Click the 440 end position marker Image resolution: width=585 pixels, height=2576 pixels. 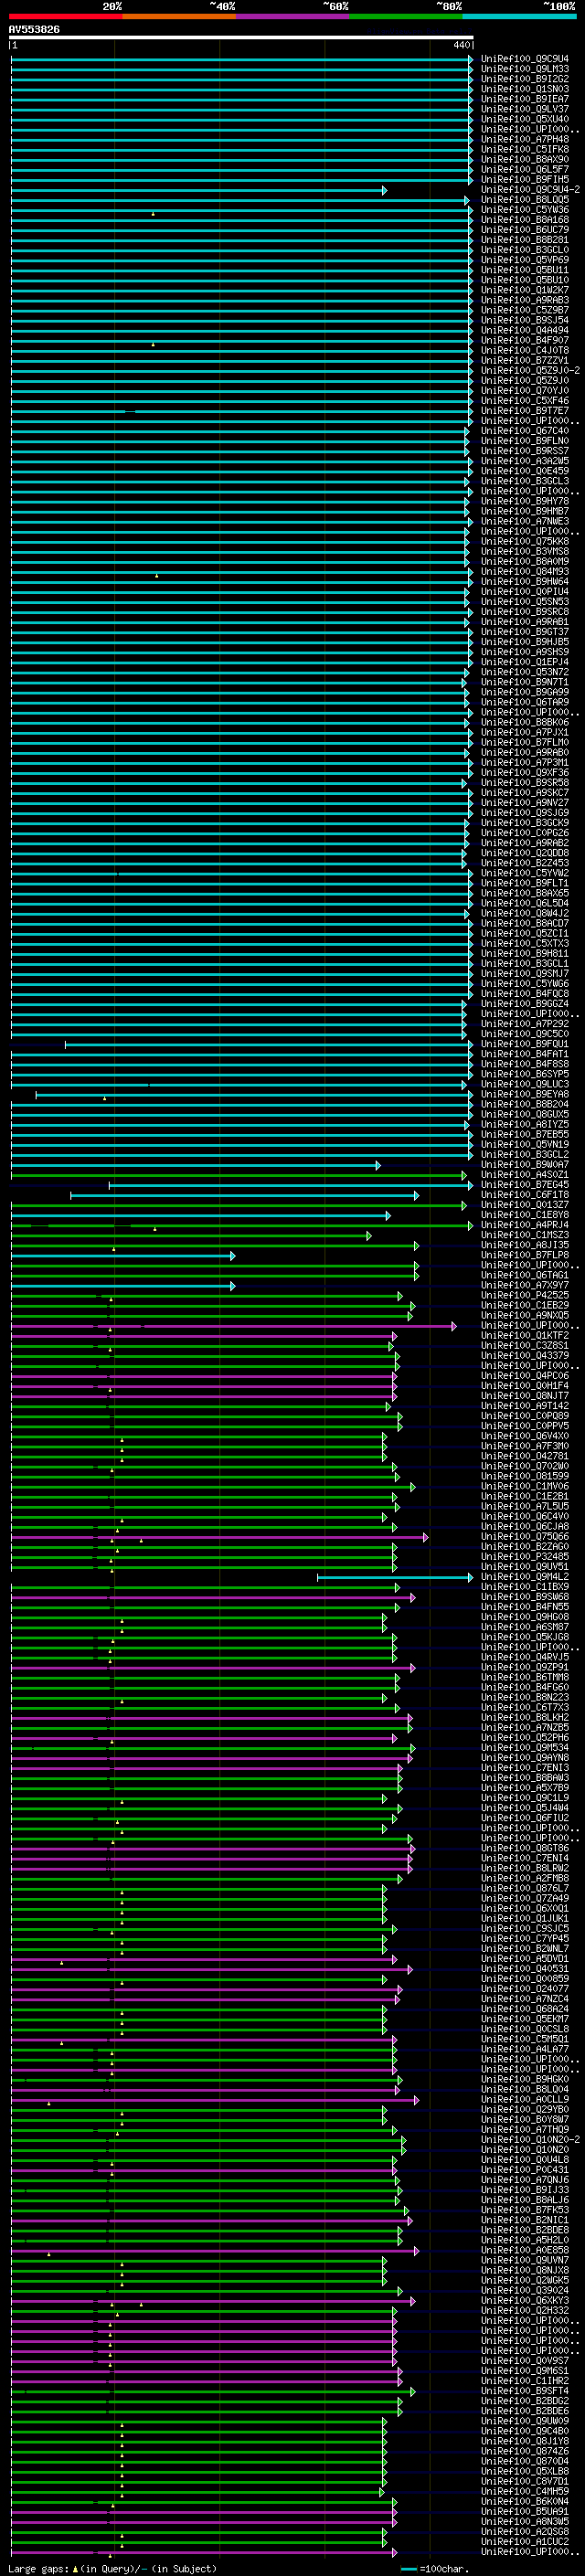[461, 45]
